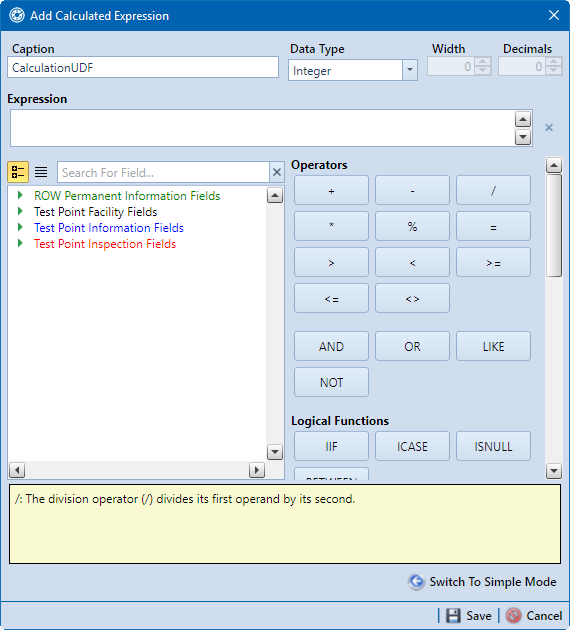The image size is (570, 630).
Task: Decrease the Decimals spinner value
Action: coord(554,71)
